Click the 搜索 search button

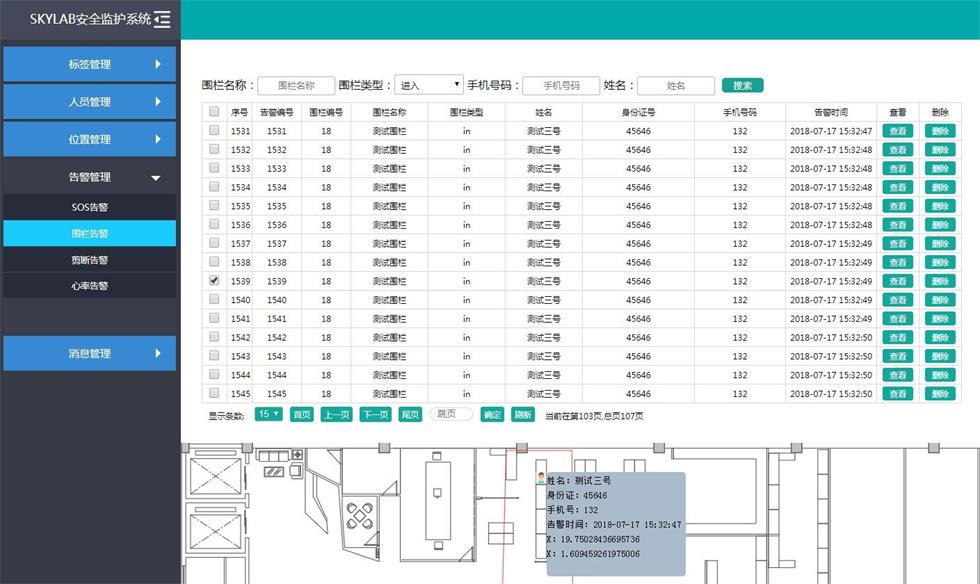pyautogui.click(x=741, y=84)
